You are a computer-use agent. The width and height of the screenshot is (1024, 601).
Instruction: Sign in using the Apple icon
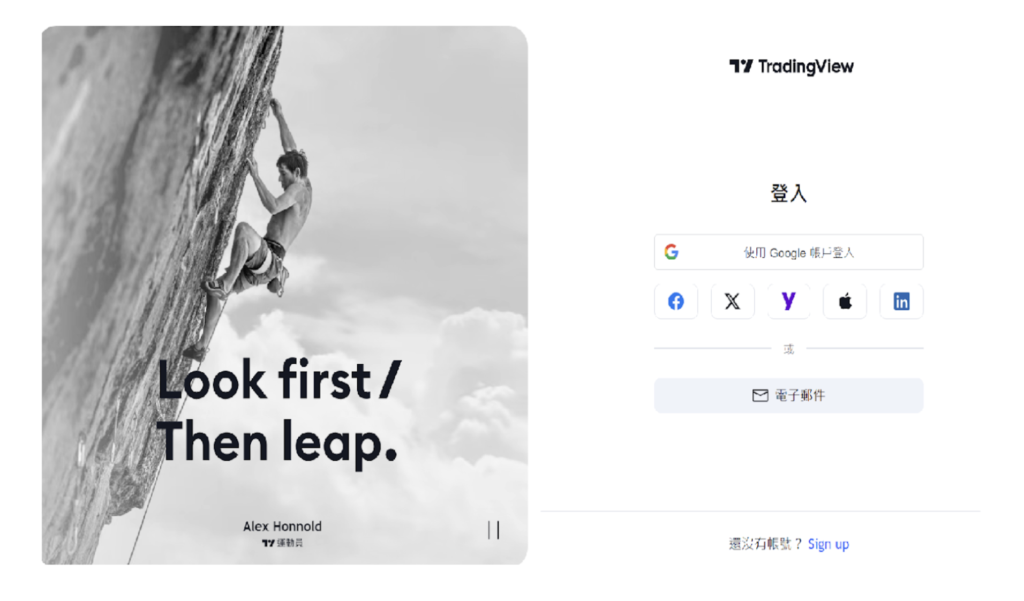(x=845, y=301)
